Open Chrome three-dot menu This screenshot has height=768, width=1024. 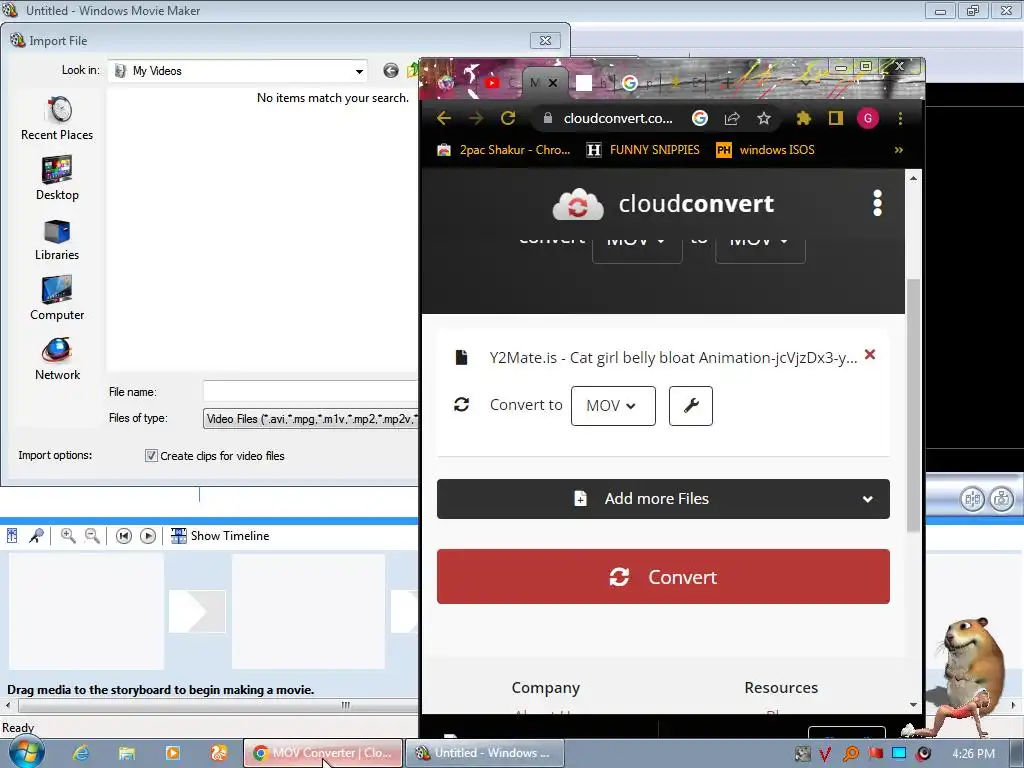click(x=901, y=118)
